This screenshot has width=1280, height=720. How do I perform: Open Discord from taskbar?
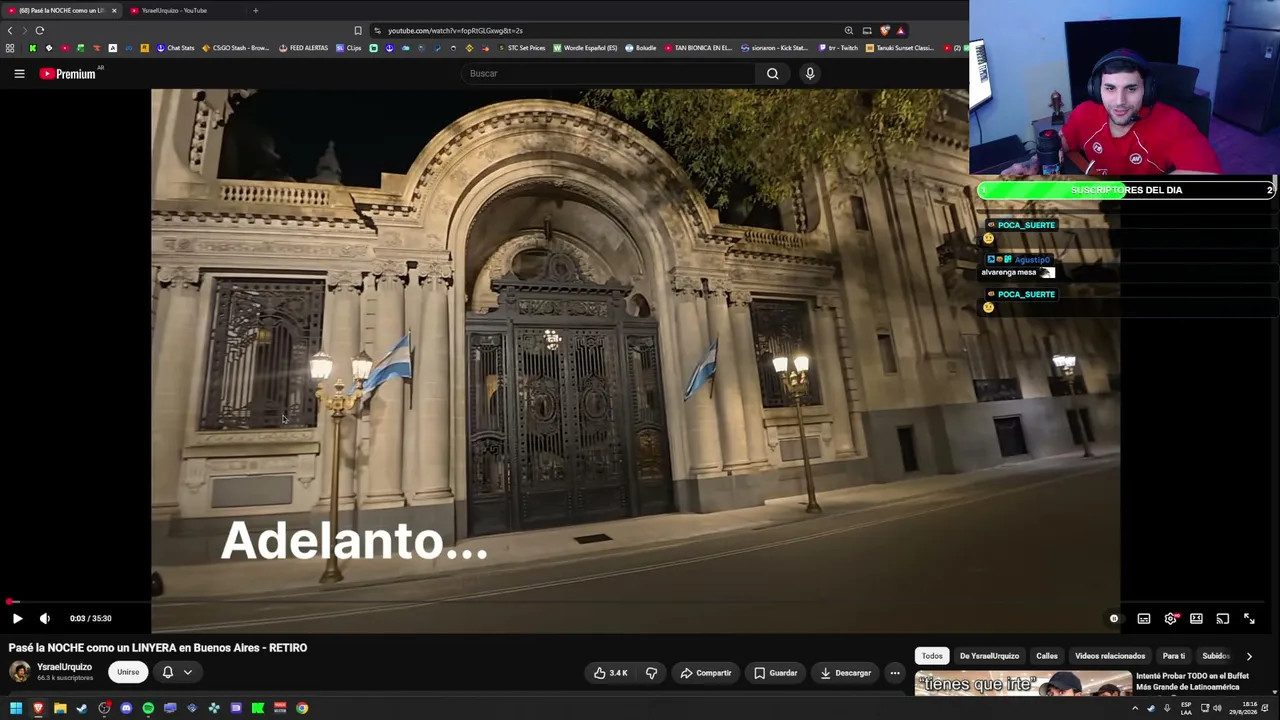click(126, 708)
